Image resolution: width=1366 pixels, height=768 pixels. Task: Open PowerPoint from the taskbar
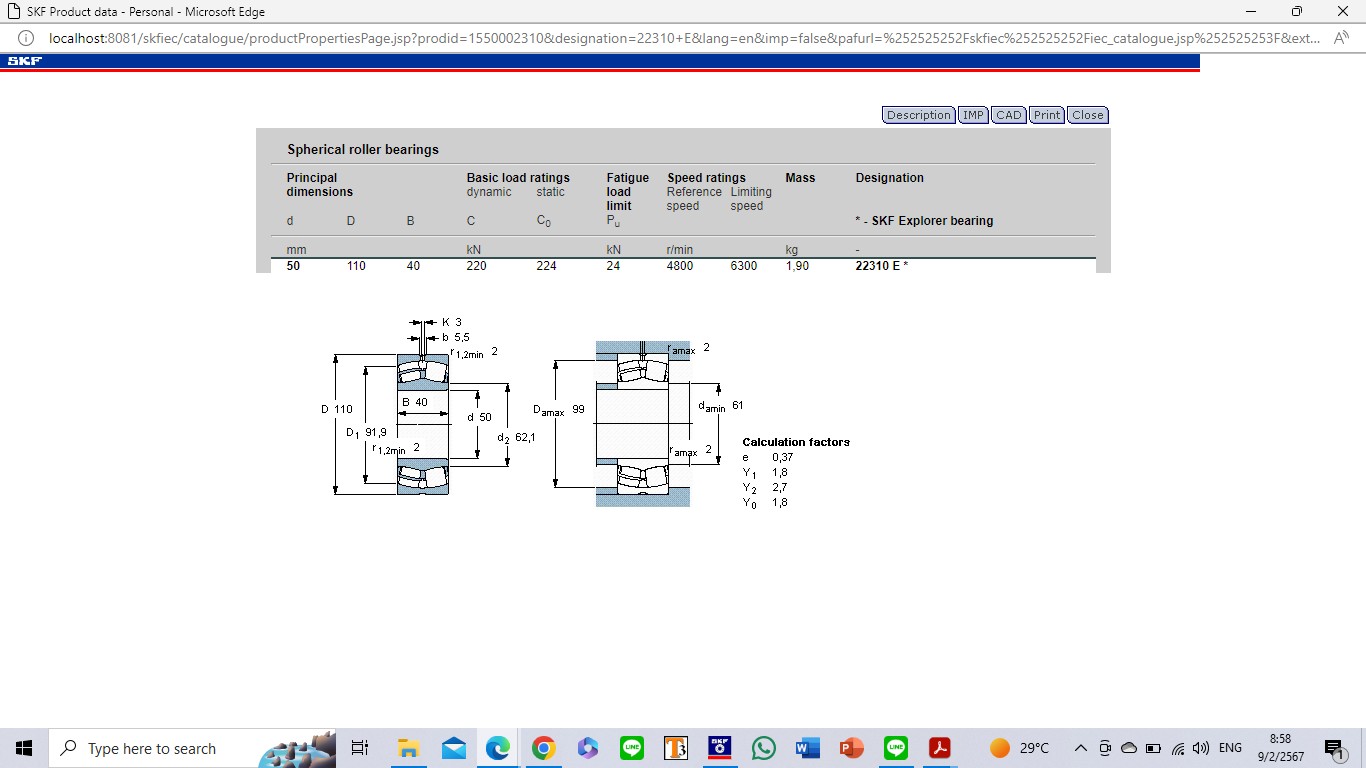coord(851,748)
